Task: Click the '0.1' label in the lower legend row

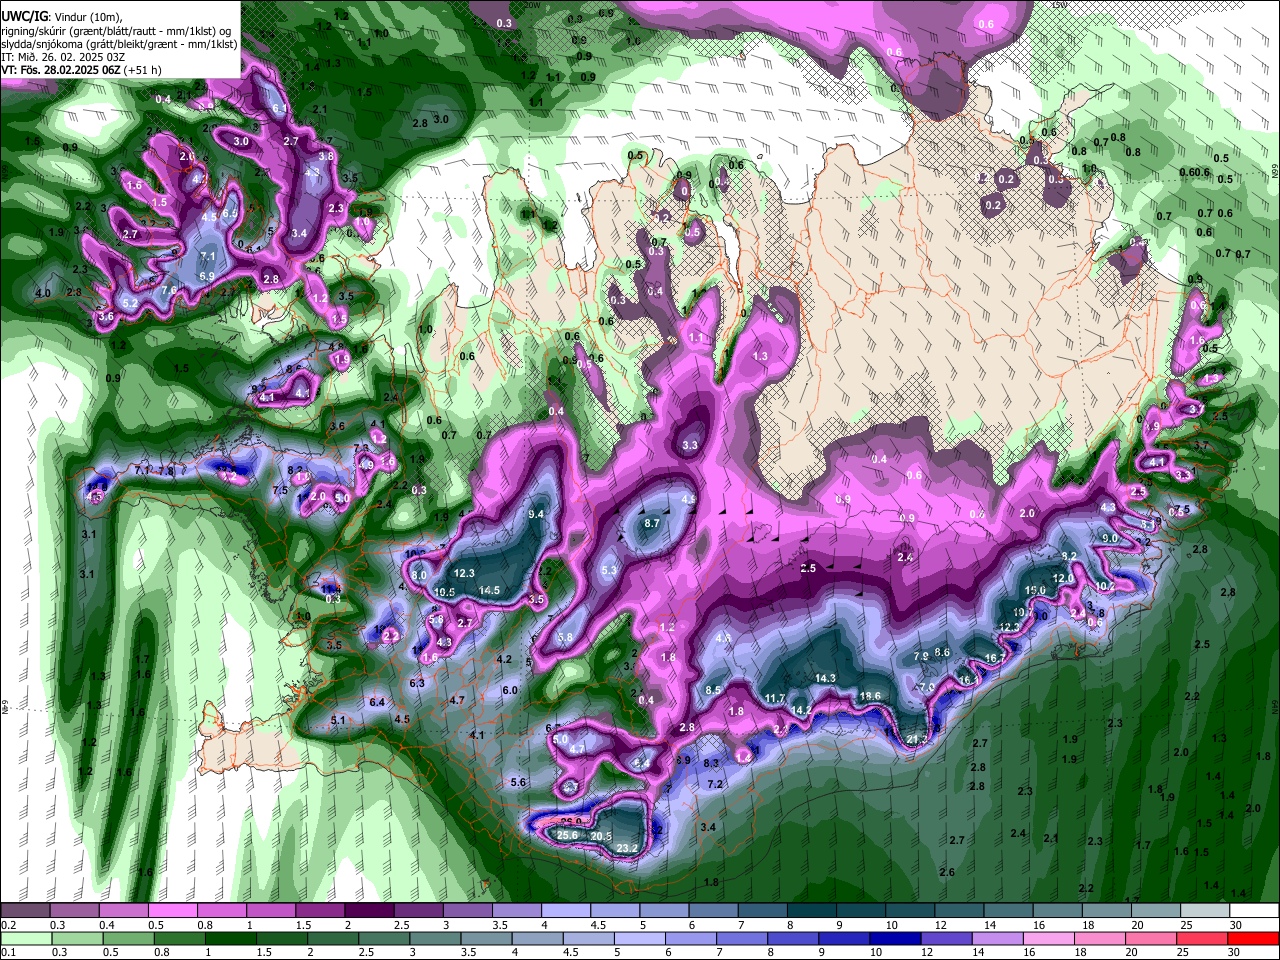Action: [8, 953]
